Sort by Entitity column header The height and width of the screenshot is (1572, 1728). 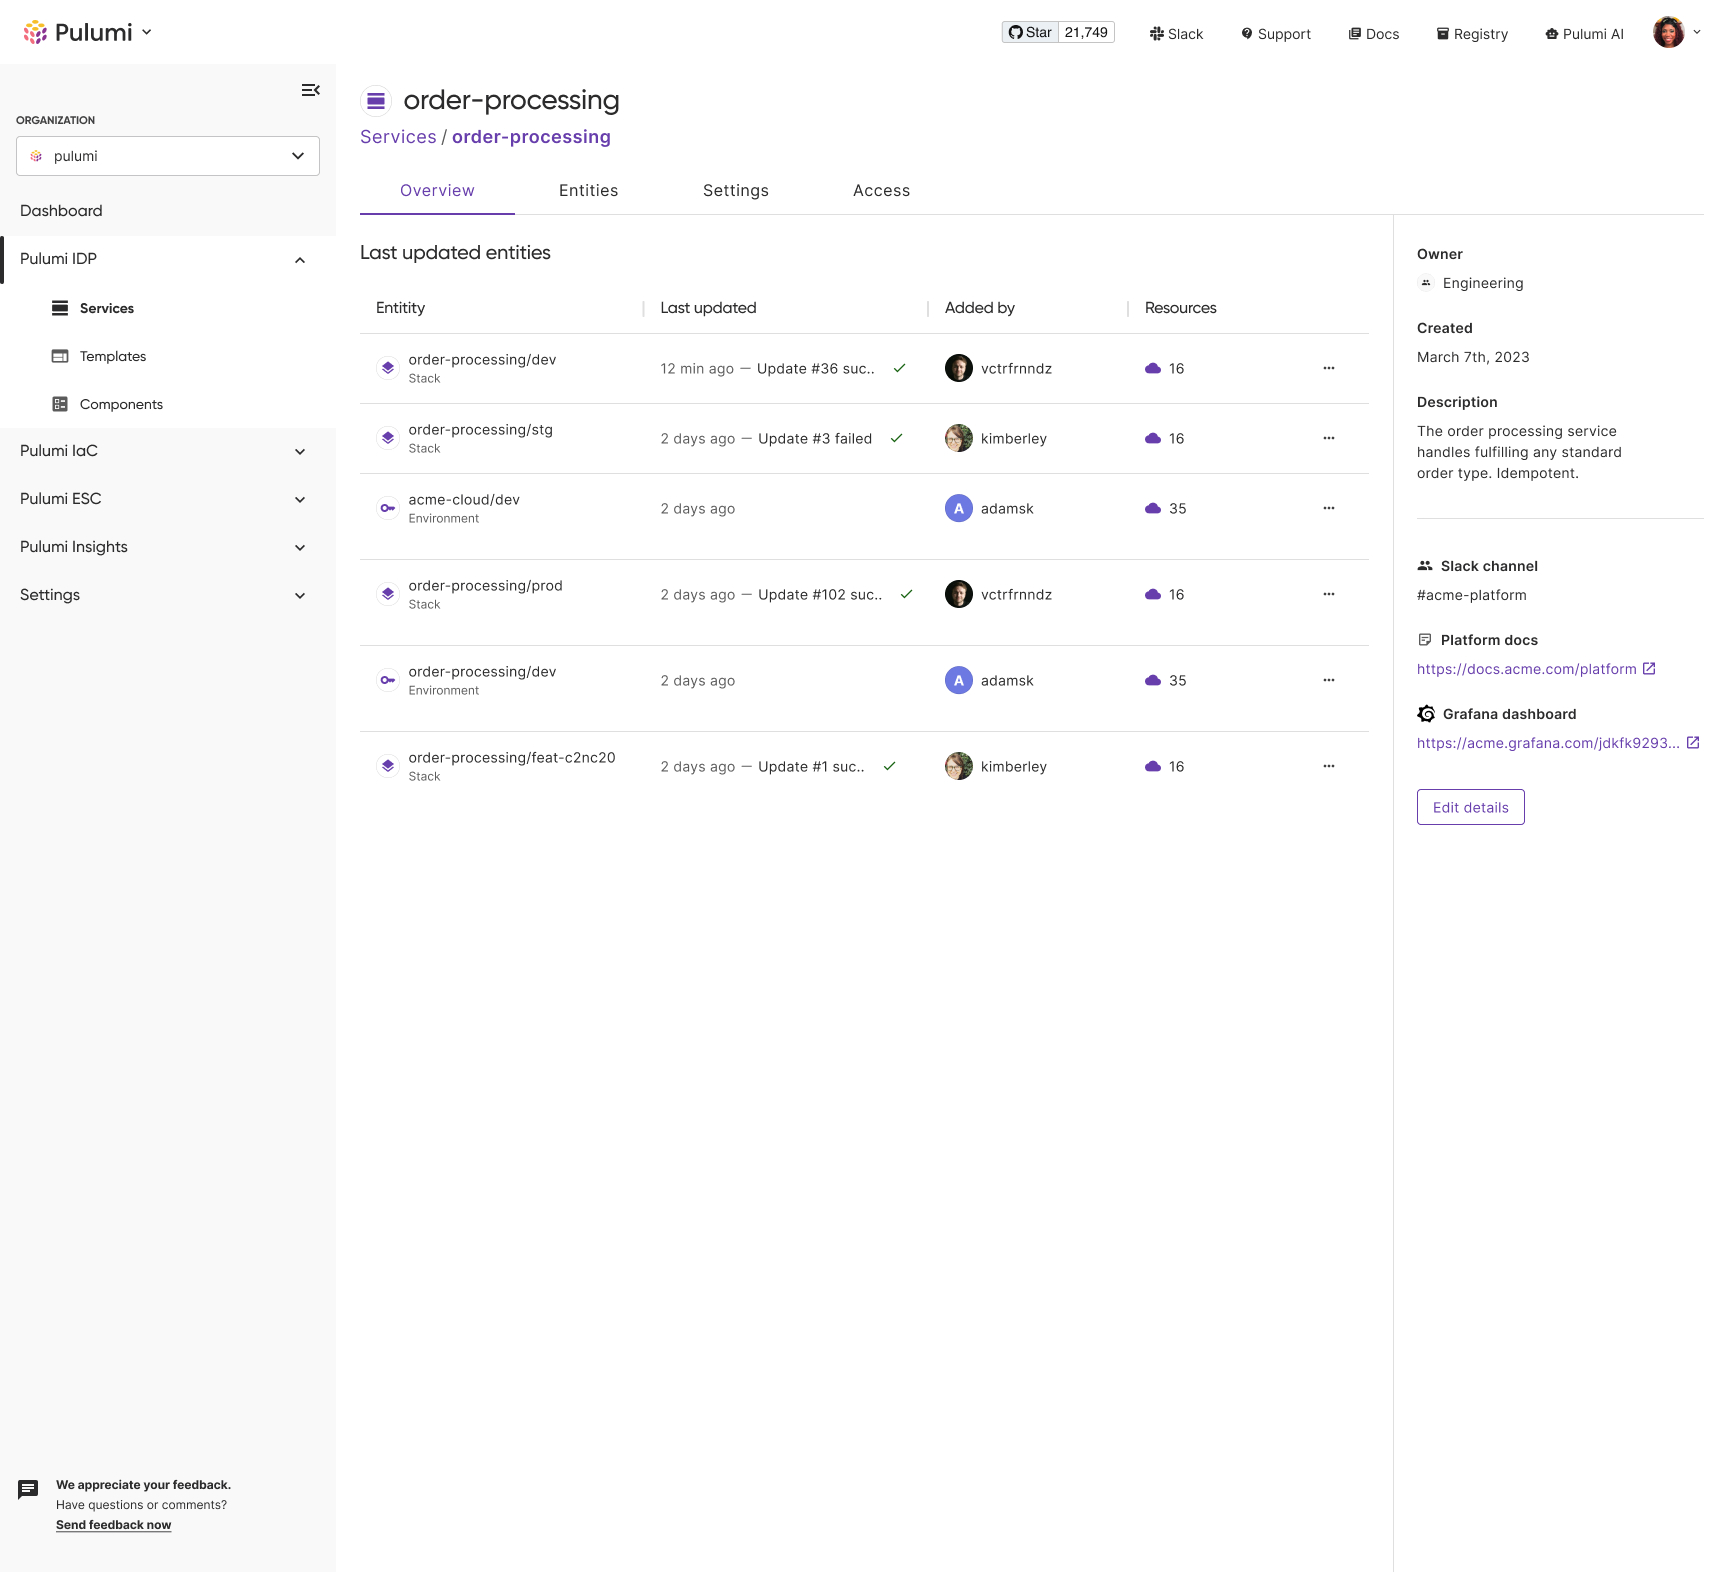400,308
